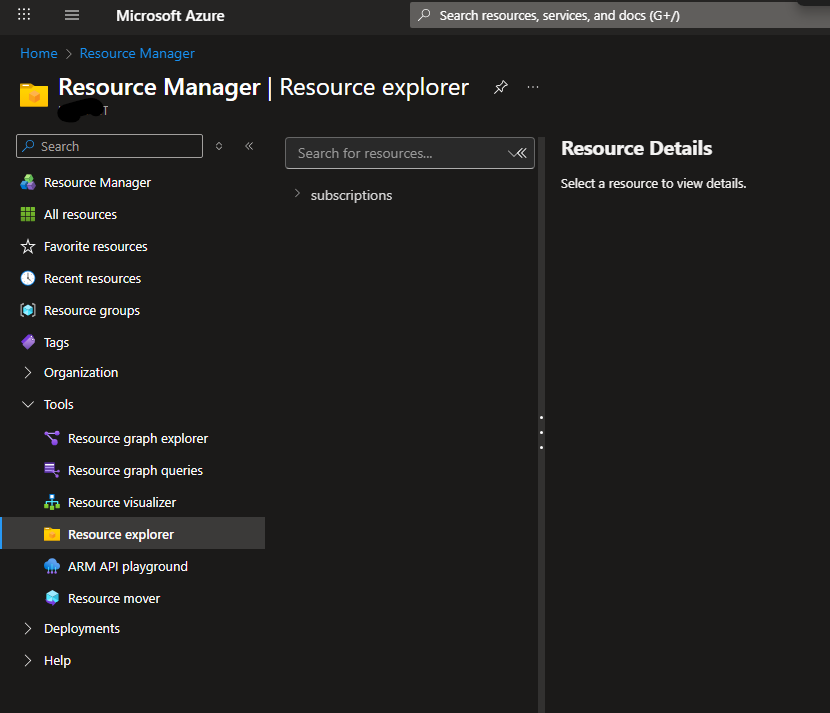Screen dimensions: 830x713
Task: Collapse the Tools section
Action: pyautogui.click(x=28, y=405)
